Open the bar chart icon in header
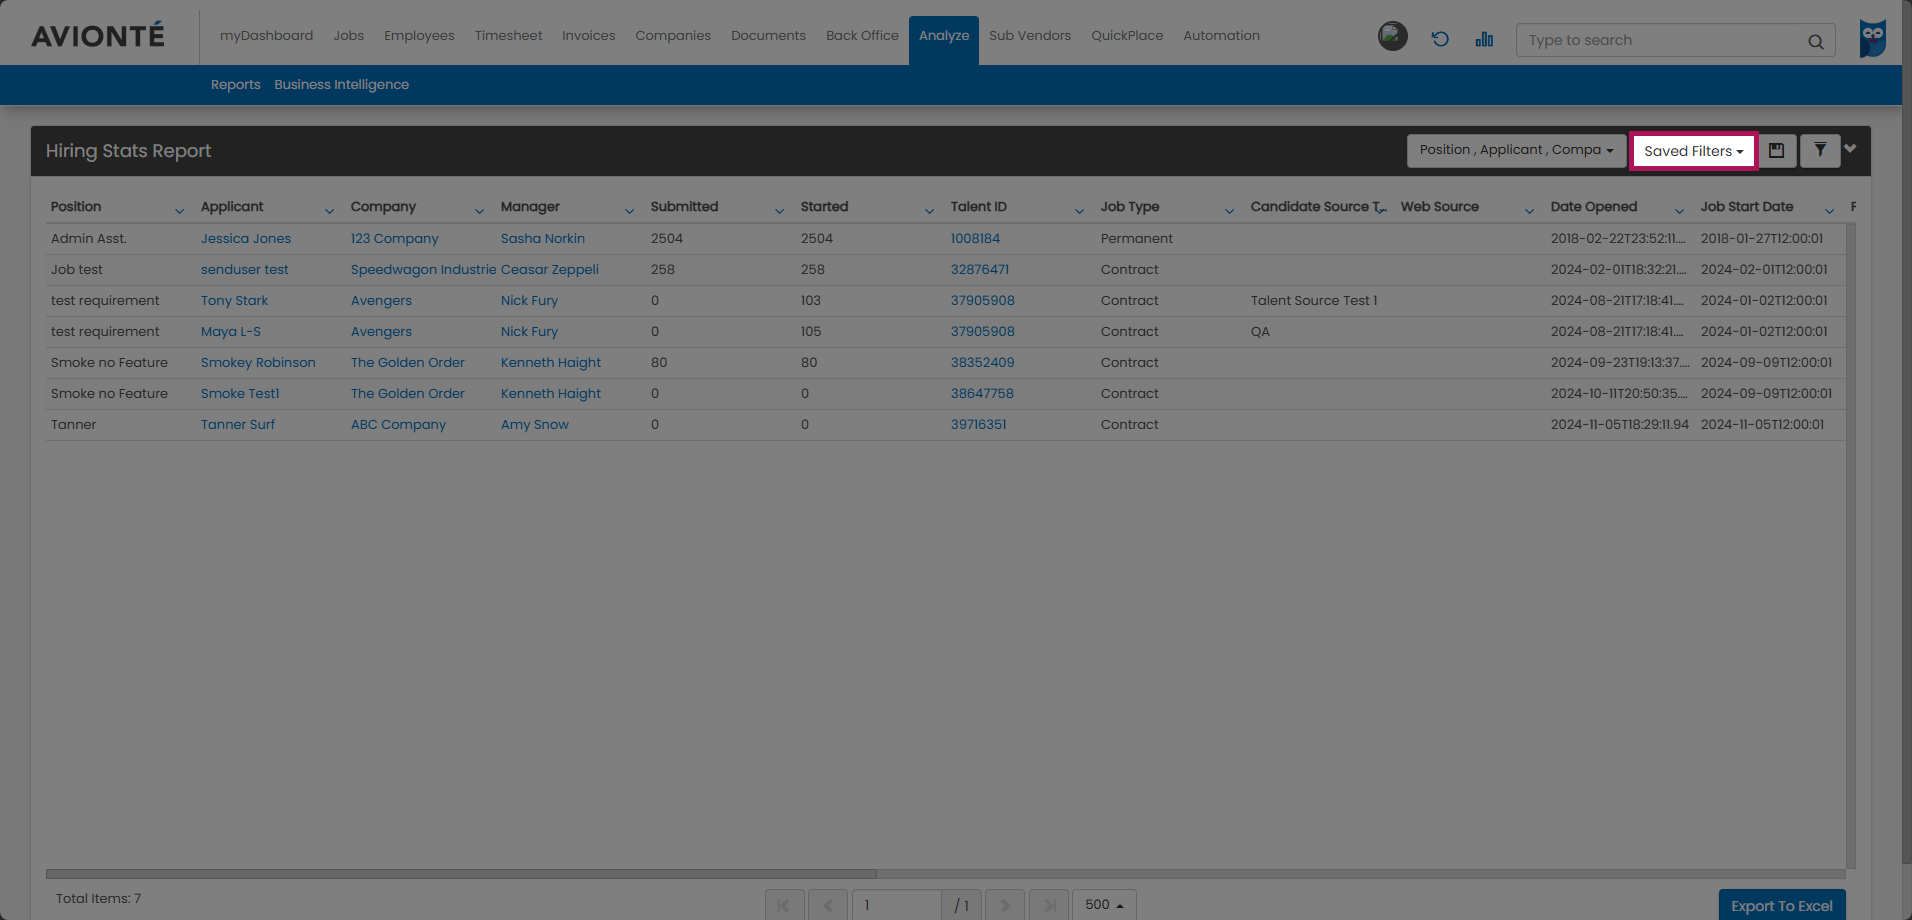This screenshot has height=920, width=1912. tap(1484, 39)
